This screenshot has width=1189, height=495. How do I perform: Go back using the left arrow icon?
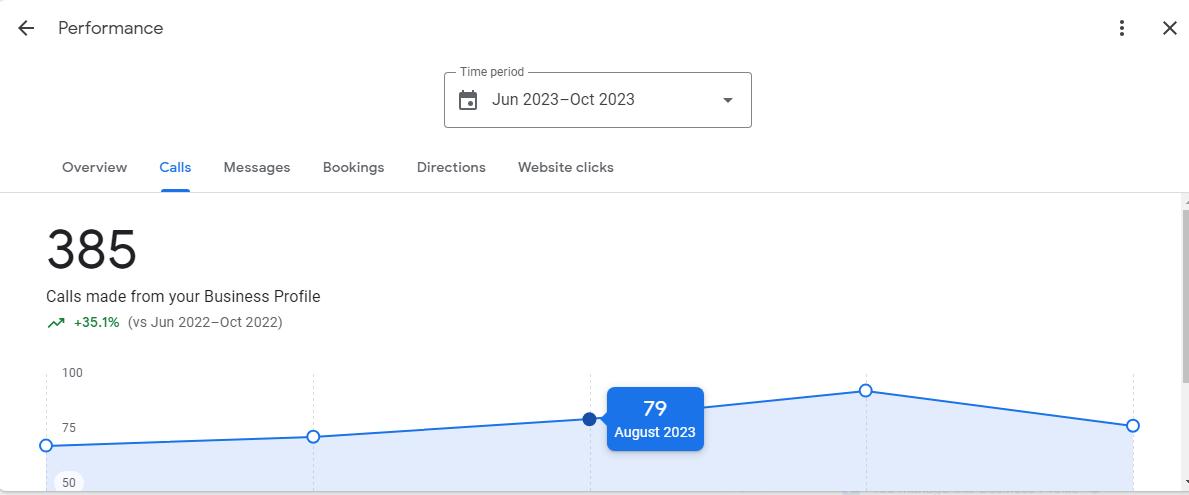click(x=27, y=29)
